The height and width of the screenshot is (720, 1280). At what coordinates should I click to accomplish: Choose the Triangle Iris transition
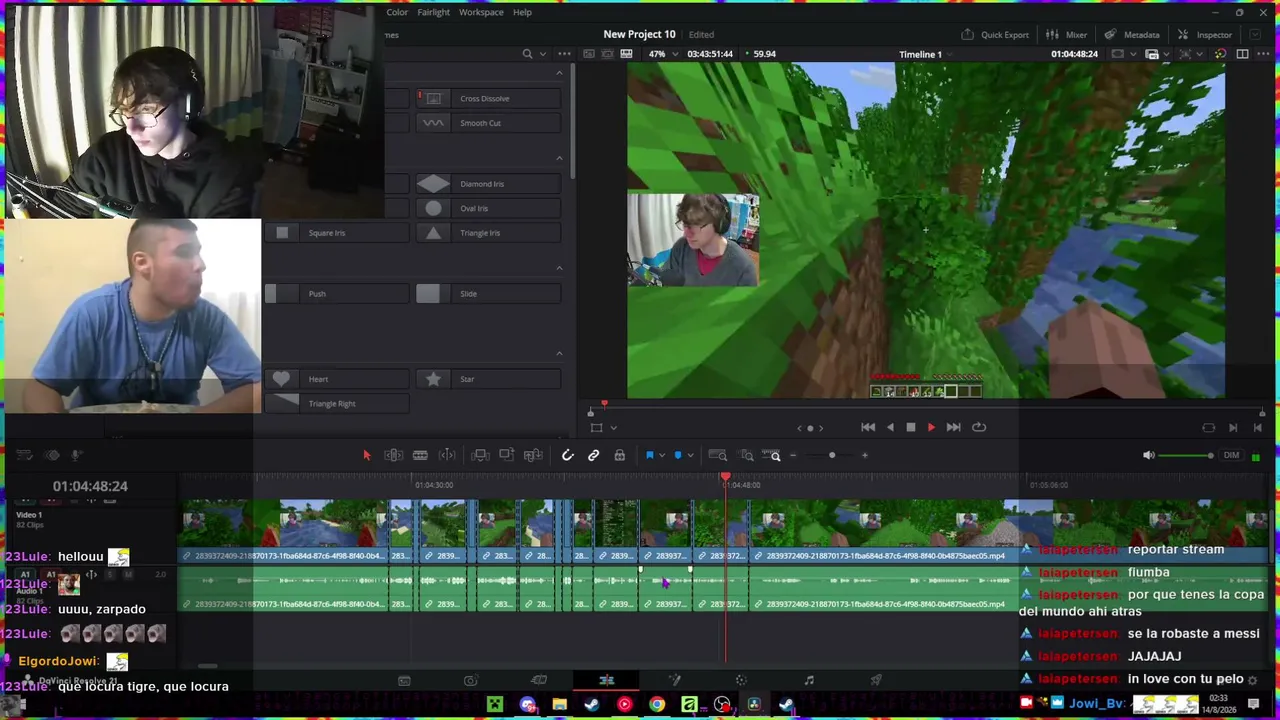point(488,233)
